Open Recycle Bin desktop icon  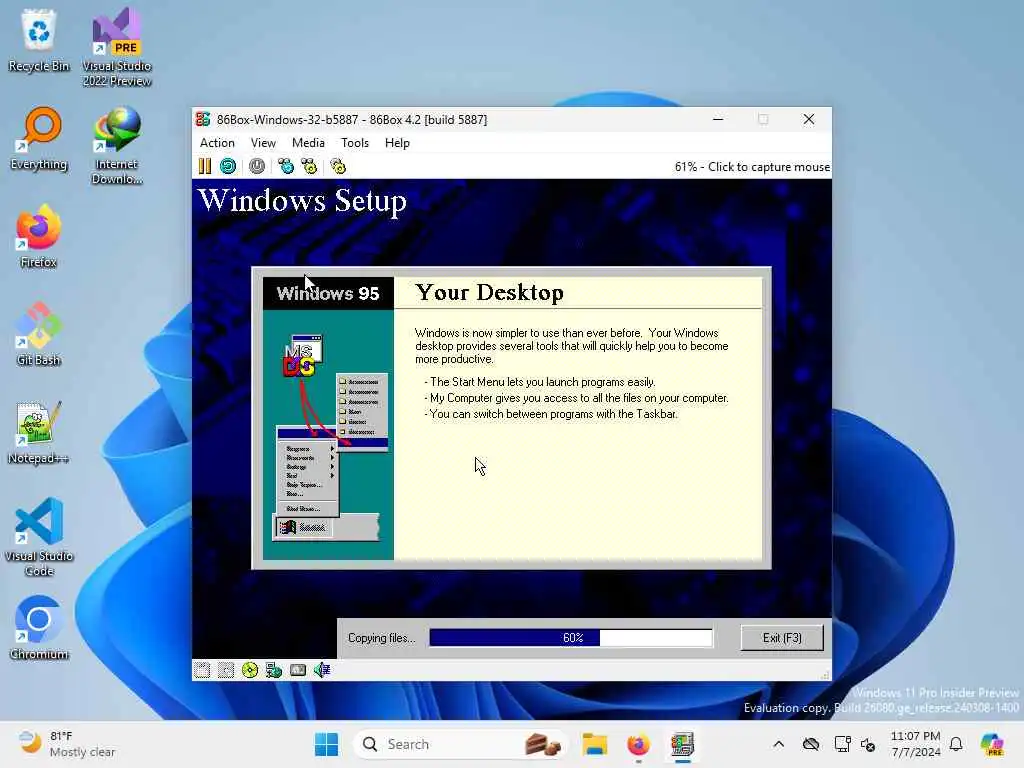tap(39, 40)
